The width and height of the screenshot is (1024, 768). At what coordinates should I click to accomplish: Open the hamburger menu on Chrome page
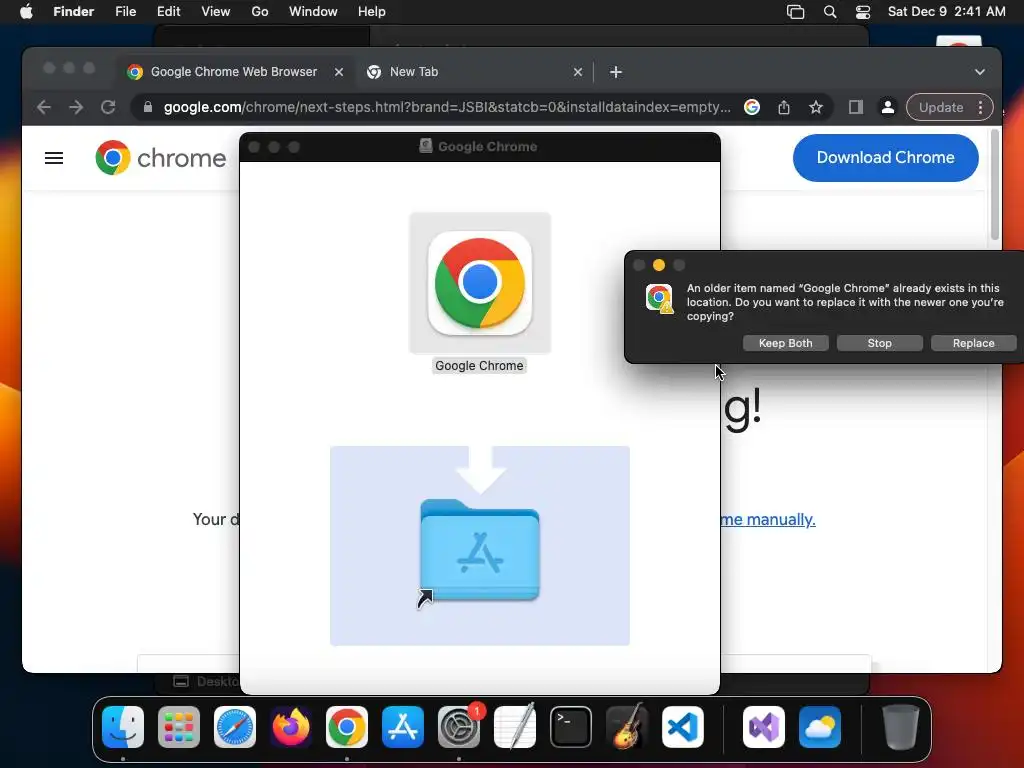[54, 158]
